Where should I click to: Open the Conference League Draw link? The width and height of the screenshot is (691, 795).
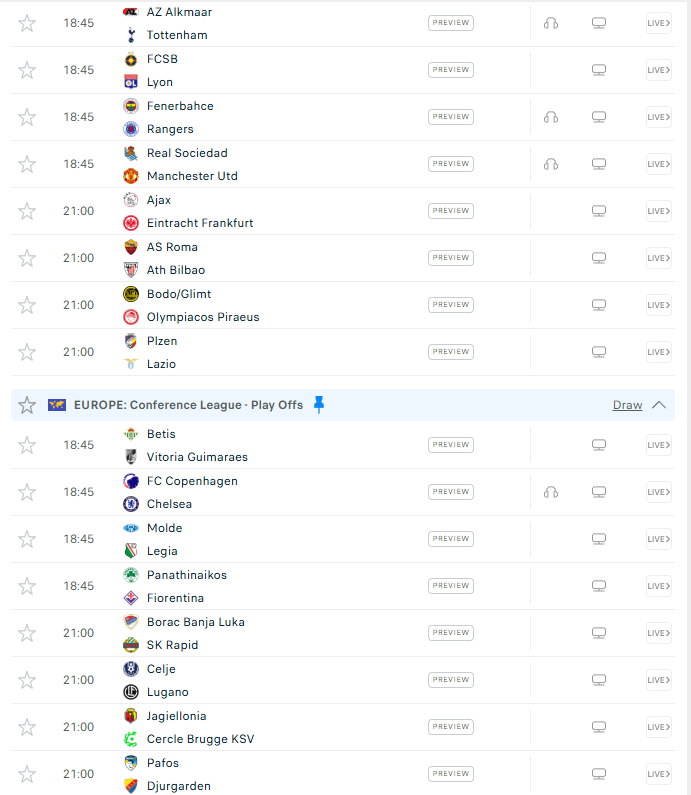pos(627,405)
